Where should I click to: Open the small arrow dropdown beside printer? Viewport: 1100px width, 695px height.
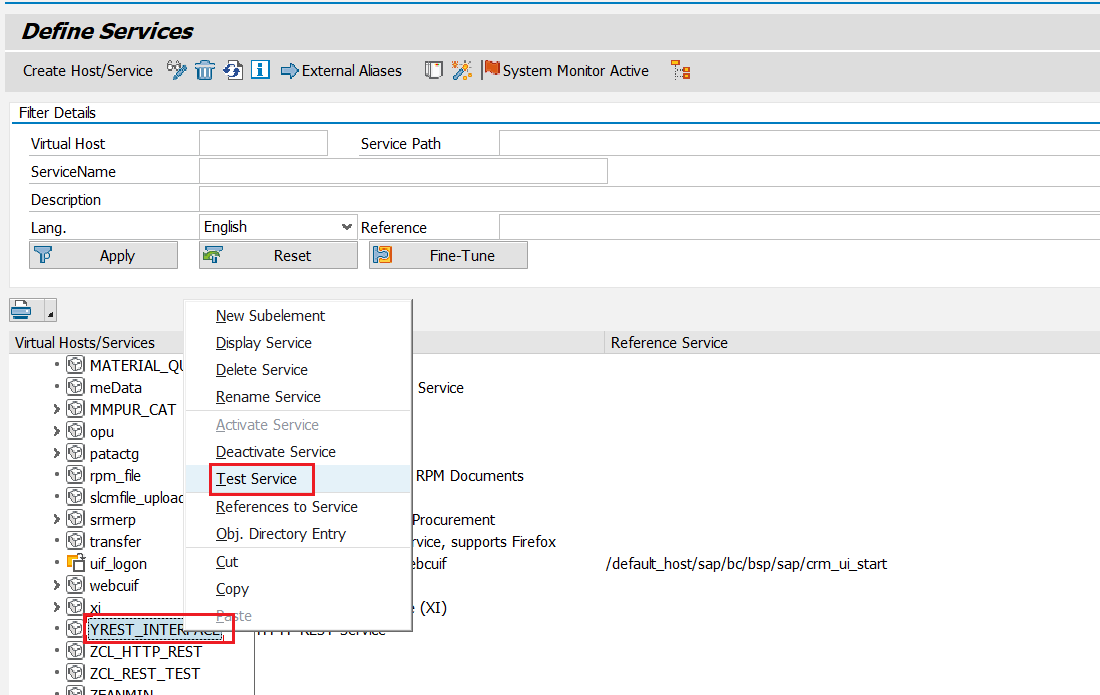click(50, 312)
